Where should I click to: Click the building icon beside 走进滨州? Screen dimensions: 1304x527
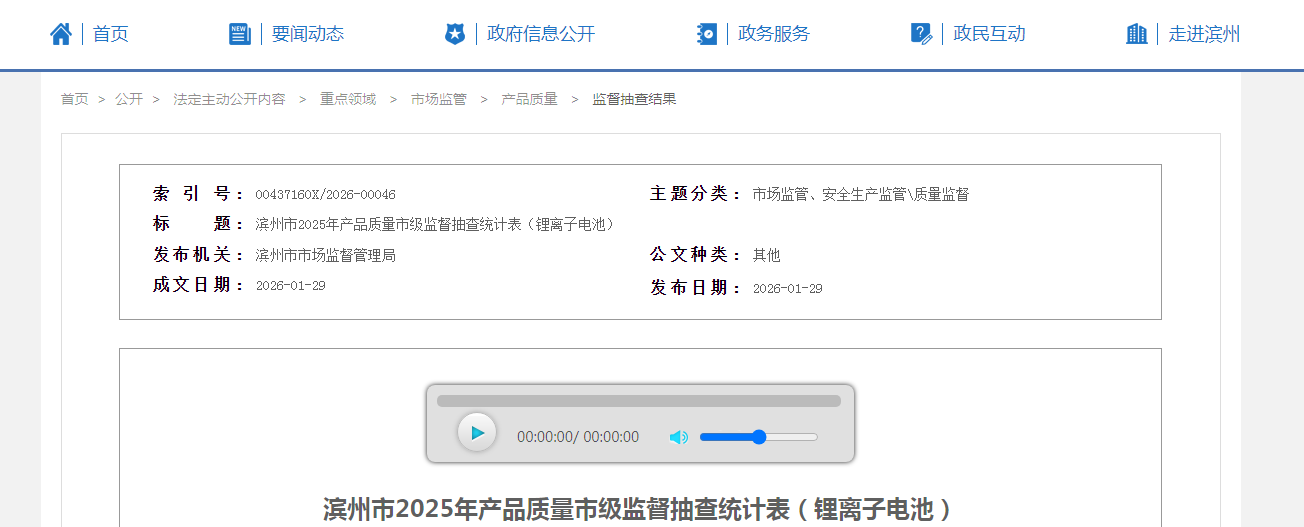(1137, 34)
